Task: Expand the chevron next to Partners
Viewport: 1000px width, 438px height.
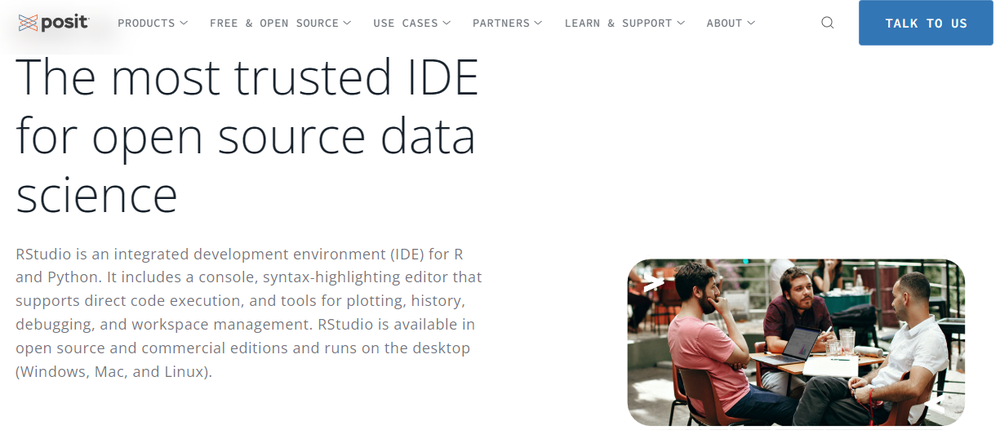Action: tap(538, 23)
